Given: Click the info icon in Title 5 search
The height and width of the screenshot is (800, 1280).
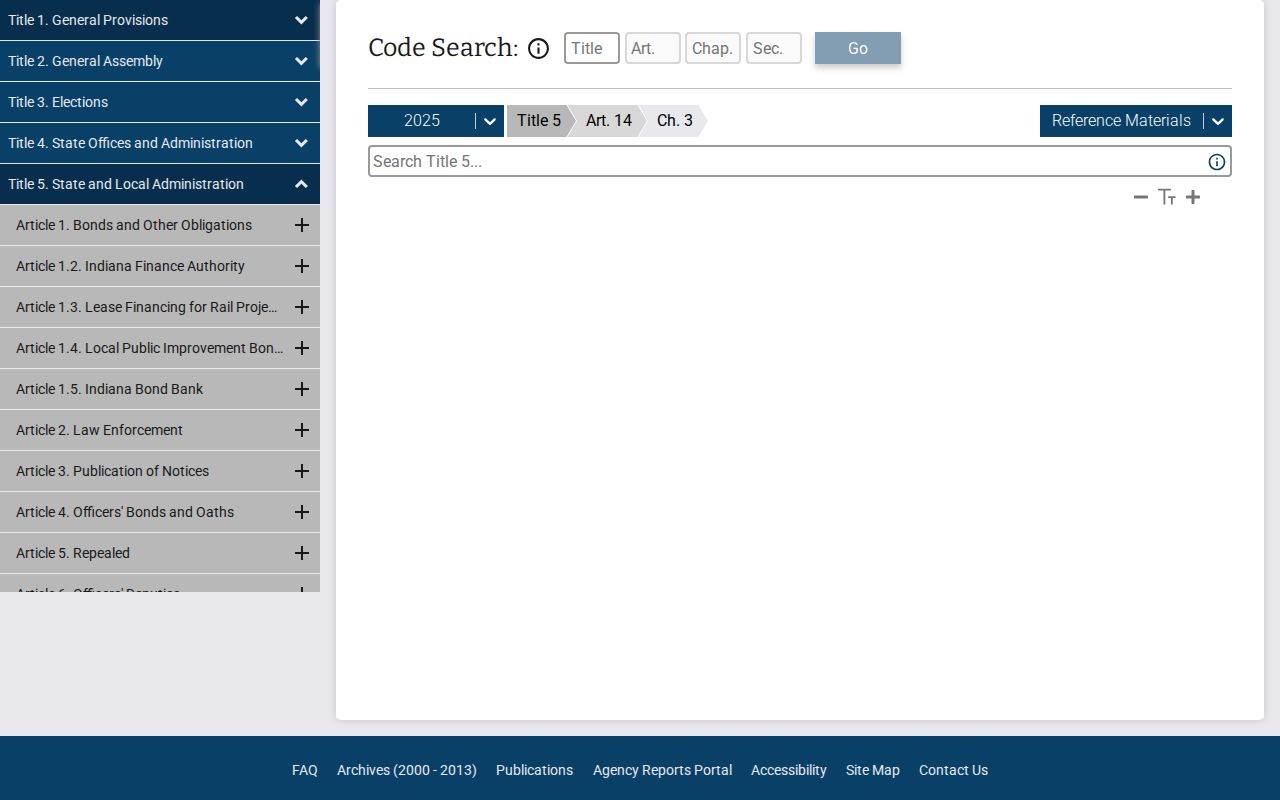Looking at the screenshot, I should click(1217, 162).
